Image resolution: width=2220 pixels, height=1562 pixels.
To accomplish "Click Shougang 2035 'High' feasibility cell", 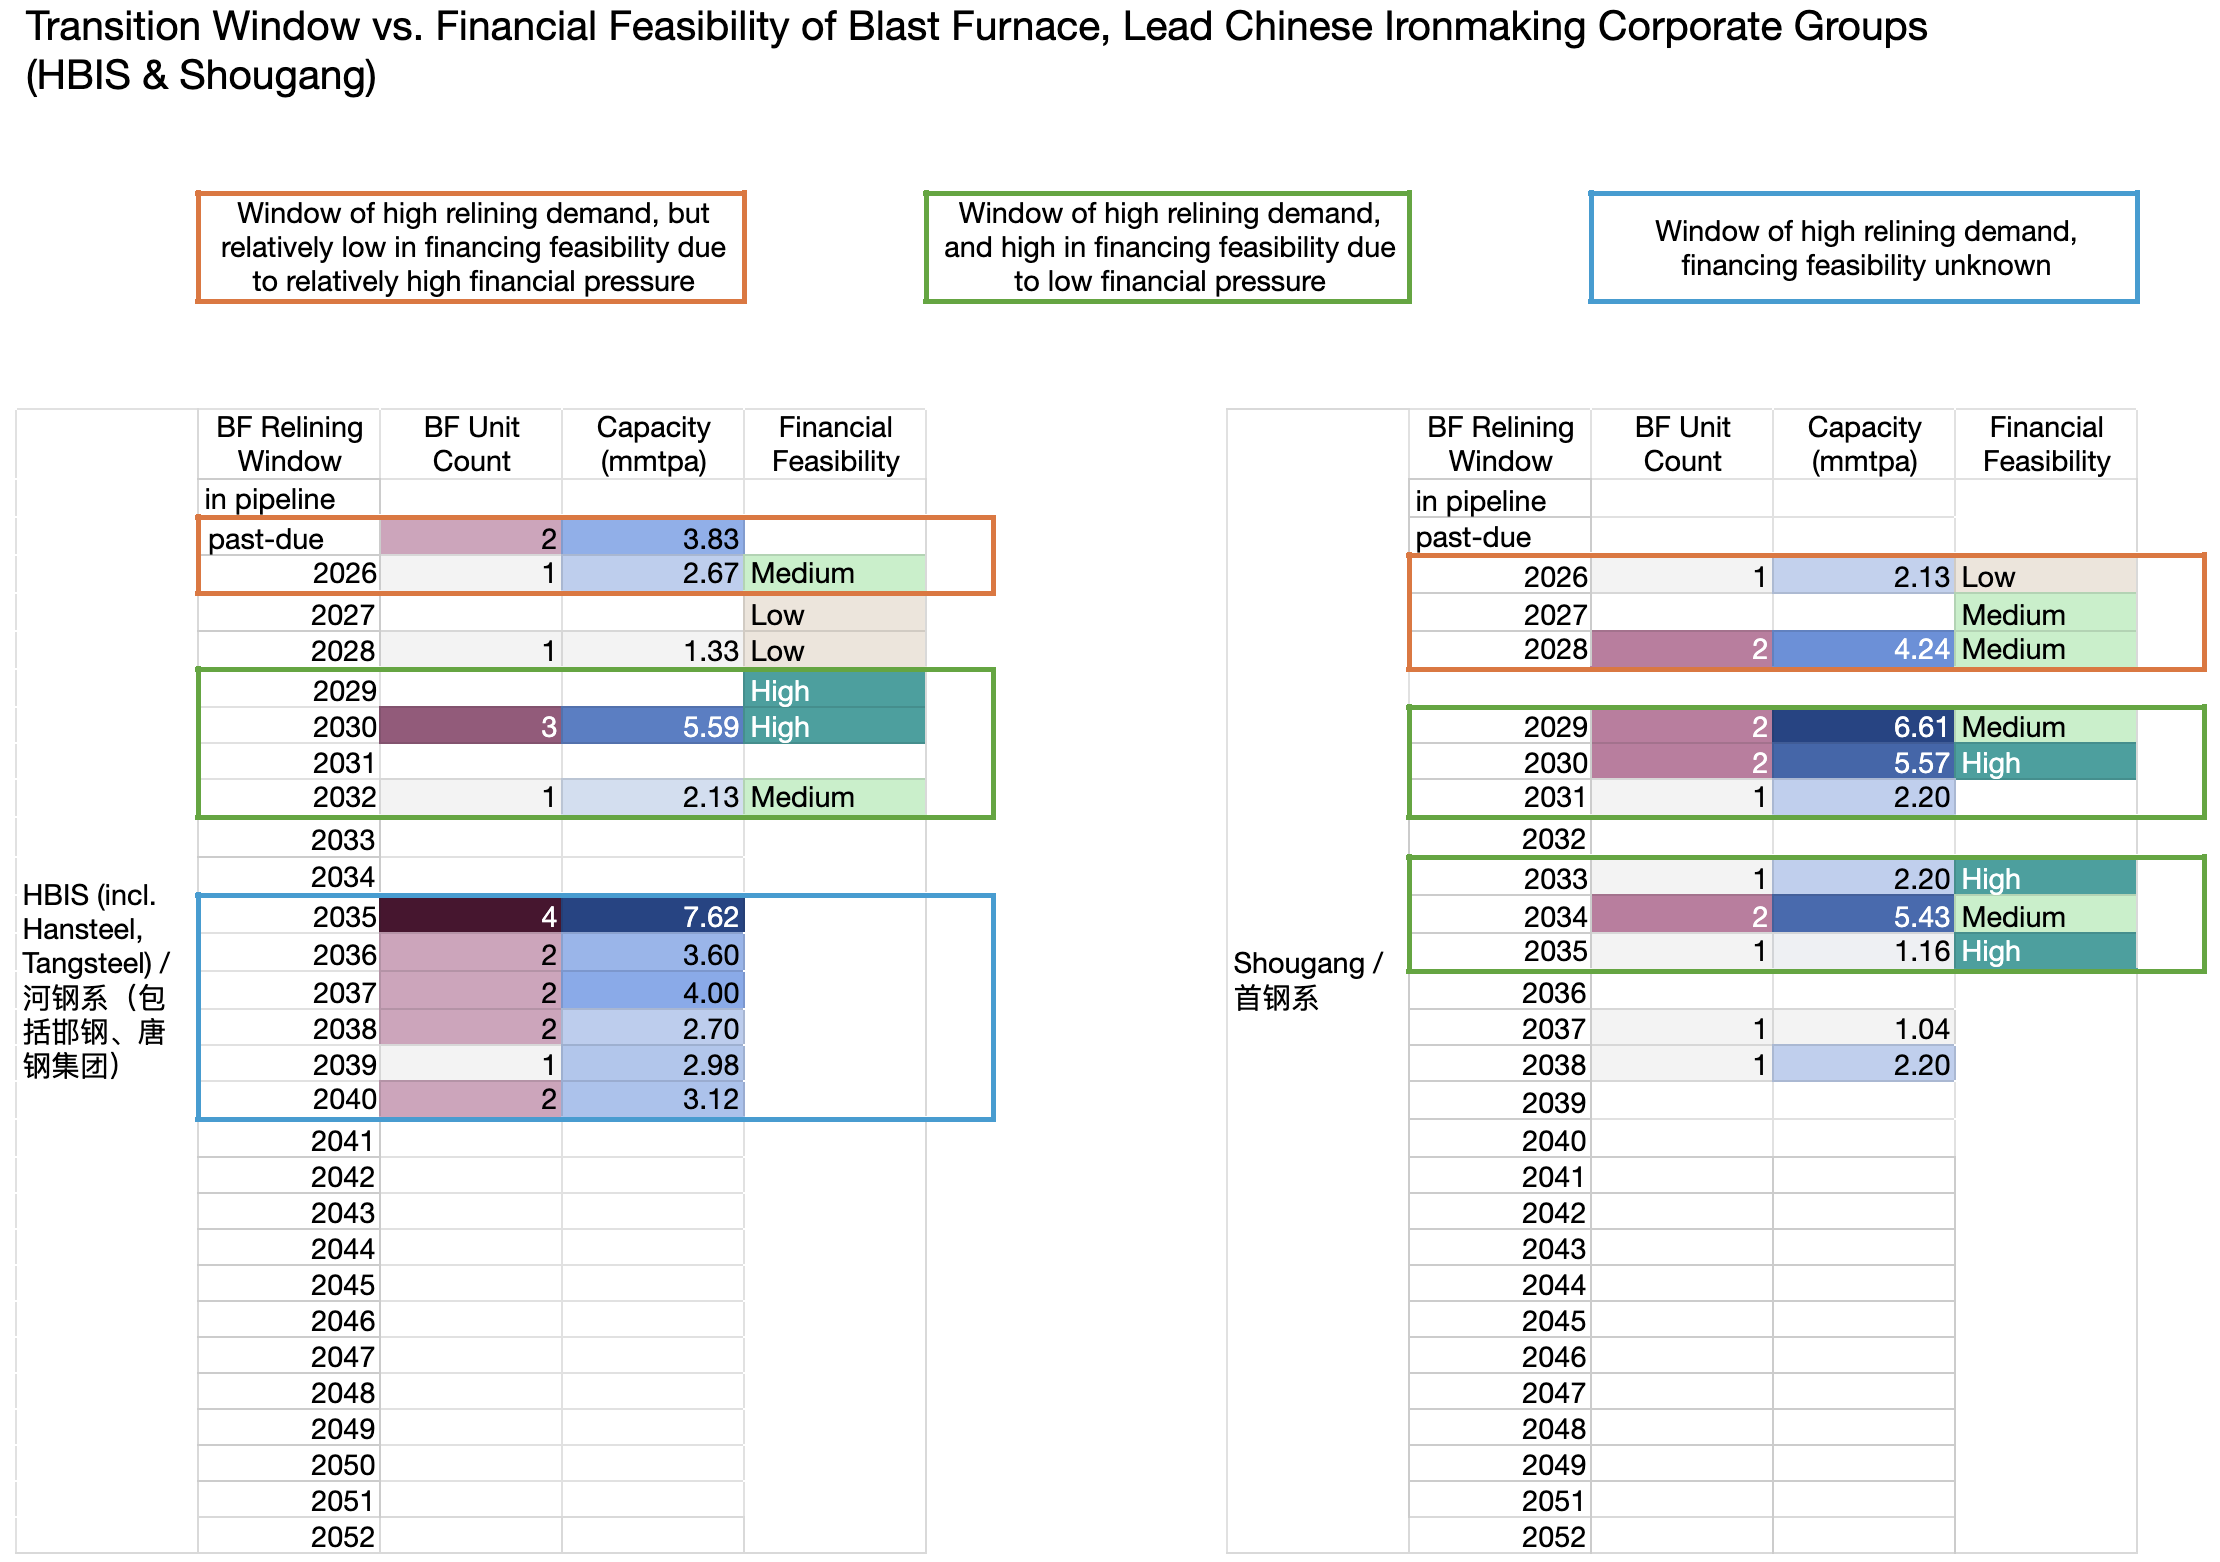I will [x=2046, y=951].
